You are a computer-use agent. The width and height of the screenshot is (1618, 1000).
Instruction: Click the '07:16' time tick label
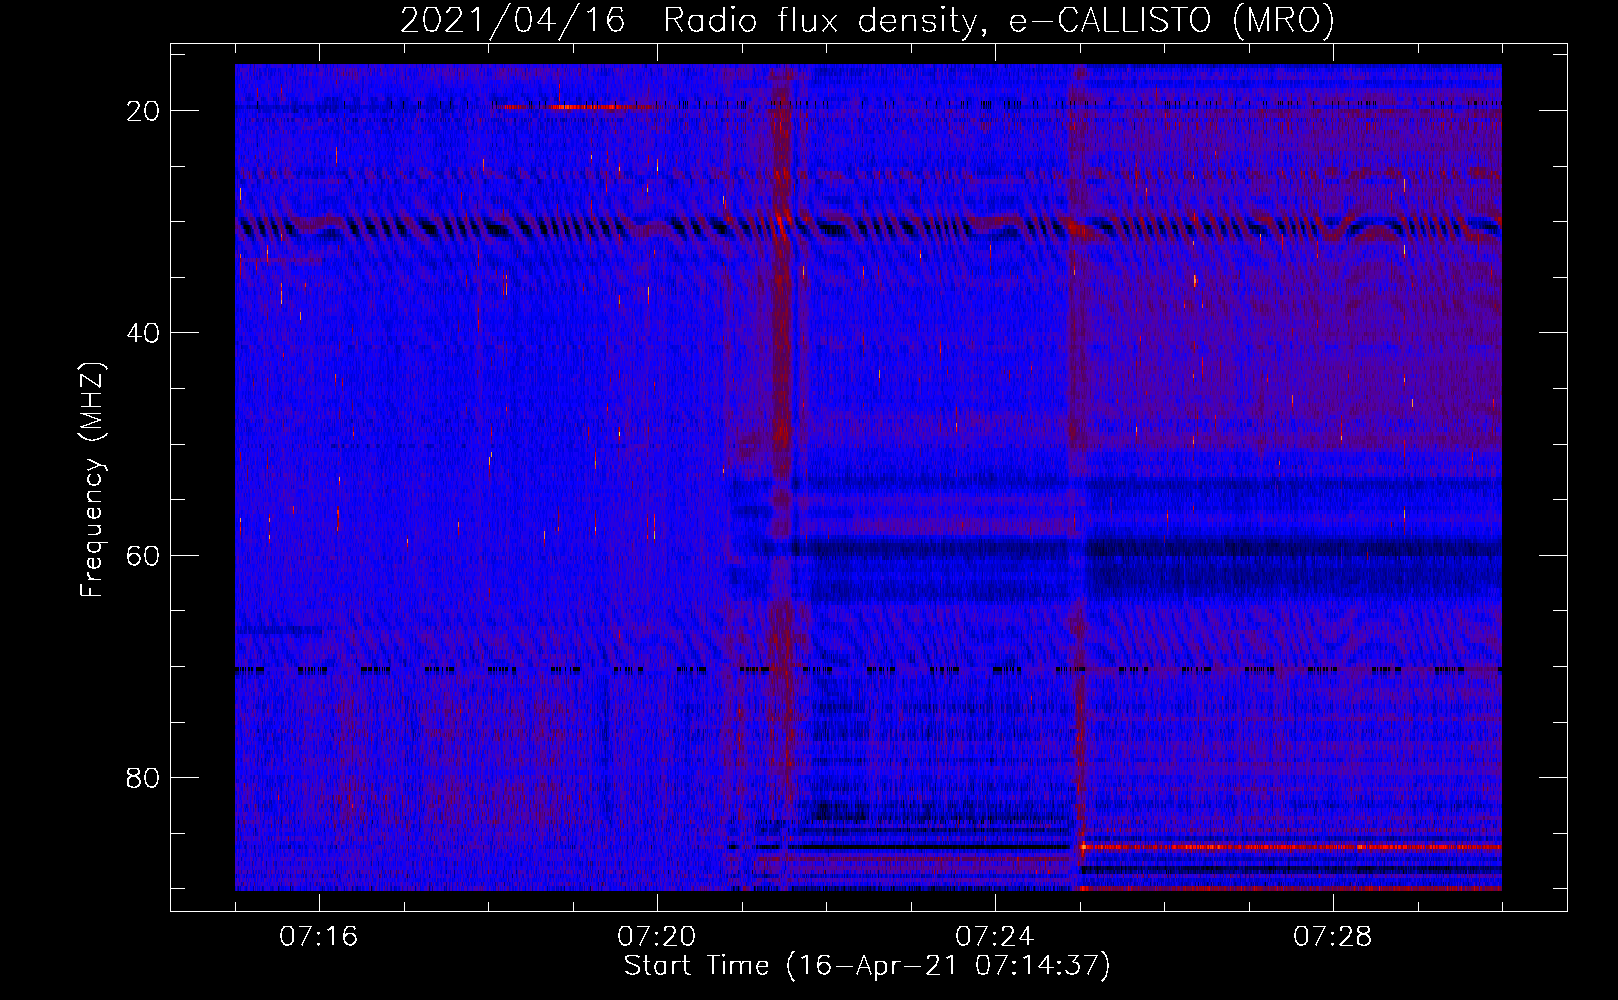(318, 937)
